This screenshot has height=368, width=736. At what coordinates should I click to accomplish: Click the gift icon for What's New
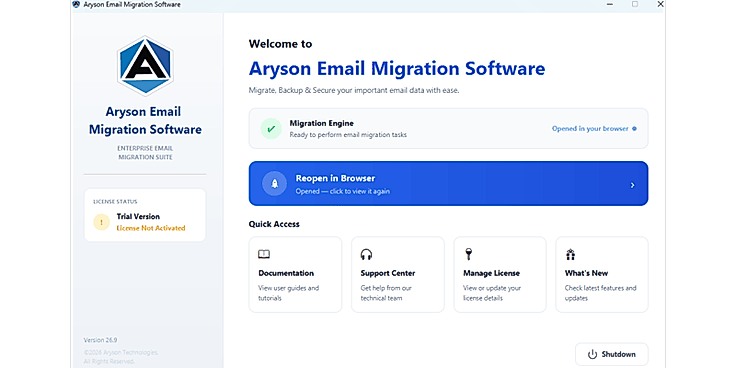(570, 254)
